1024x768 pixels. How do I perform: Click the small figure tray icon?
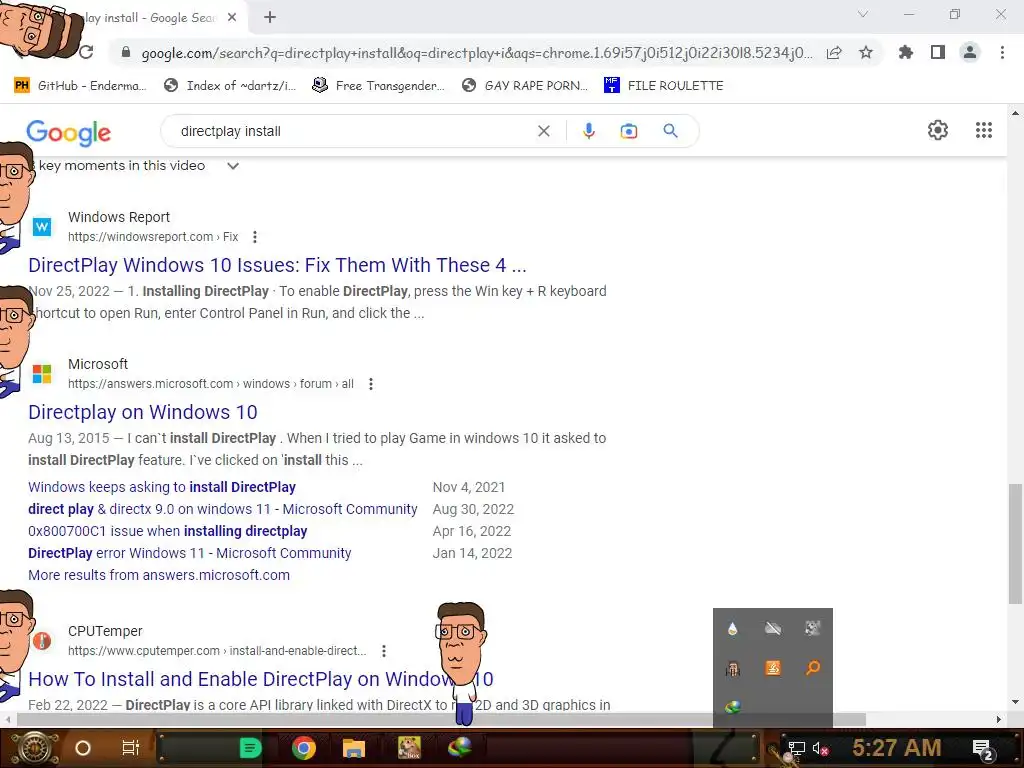click(x=732, y=668)
